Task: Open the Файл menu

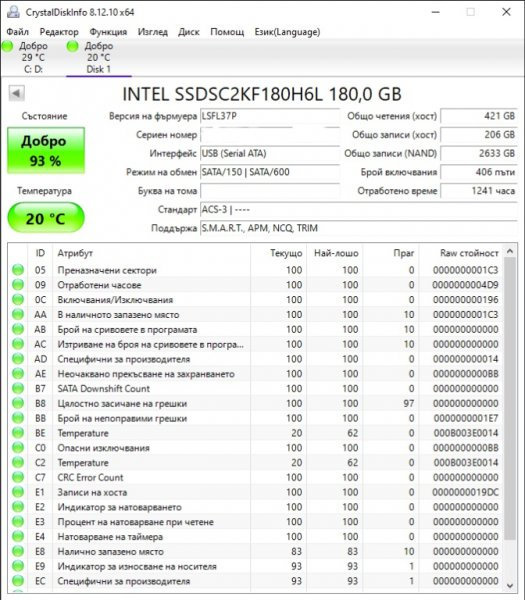Action: [18, 32]
